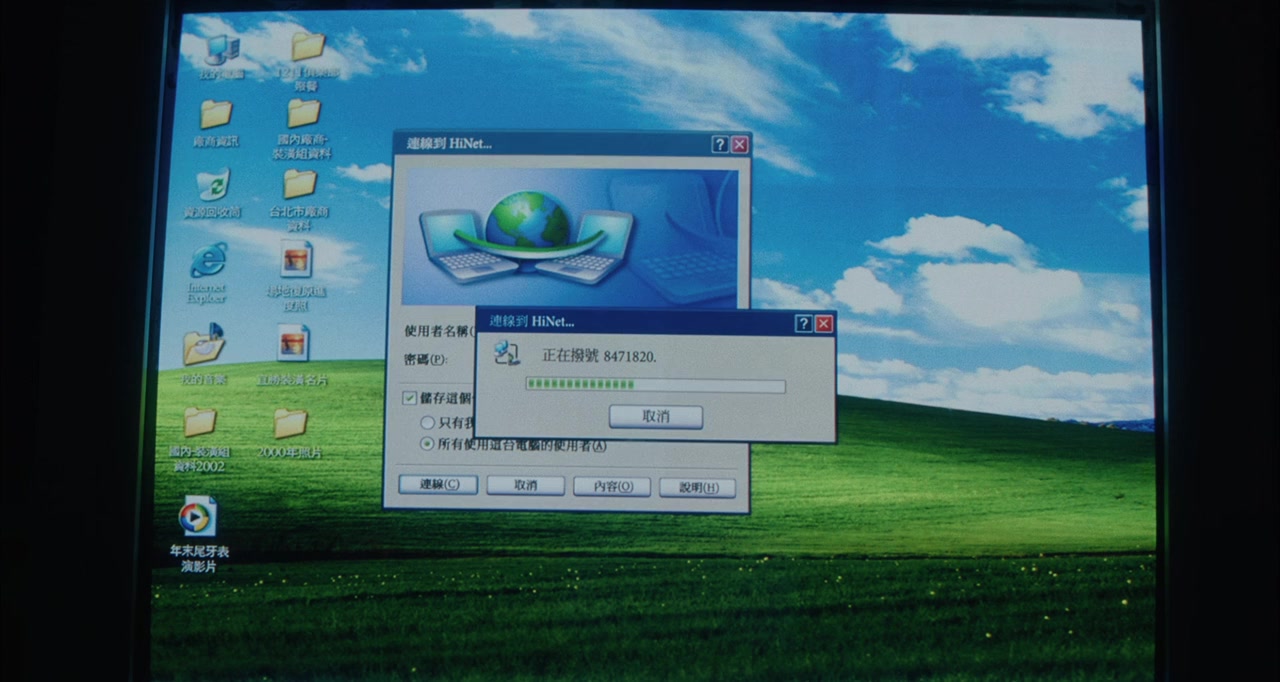Launch Internet Explorer from the desktop
Viewport: 1280px width, 682px height.
coord(208,262)
